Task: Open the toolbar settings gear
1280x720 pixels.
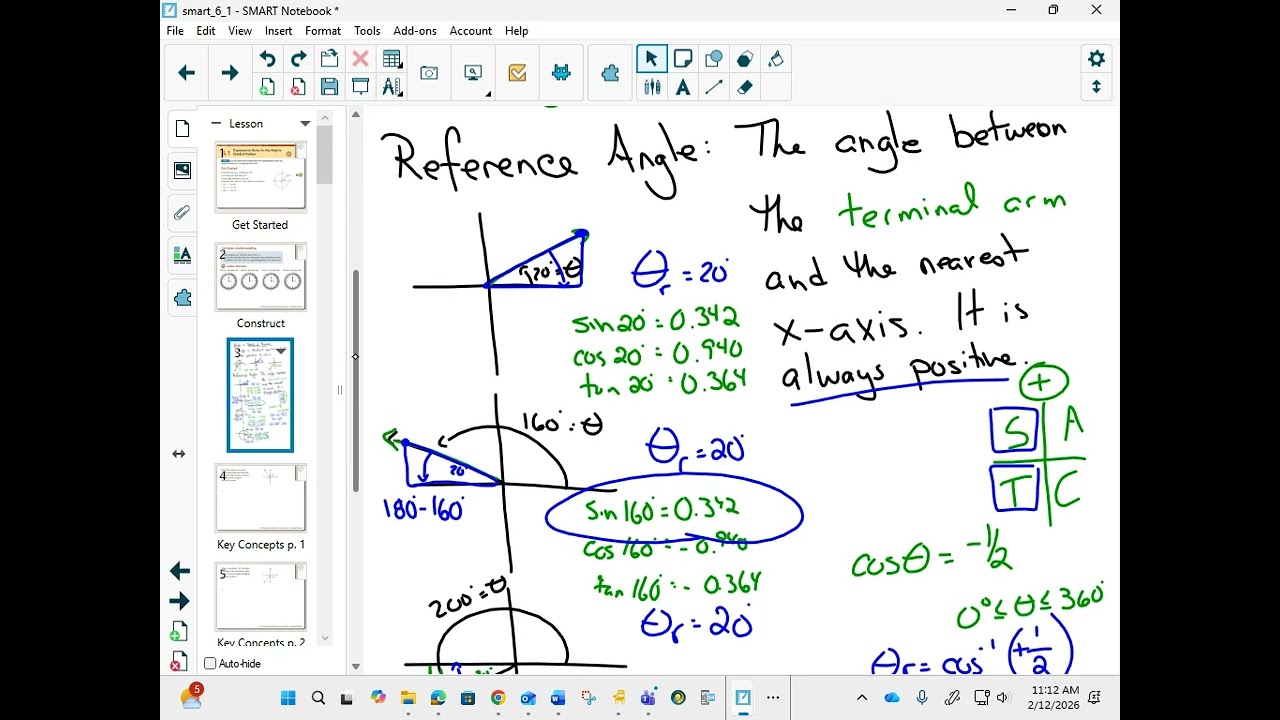Action: point(1096,59)
